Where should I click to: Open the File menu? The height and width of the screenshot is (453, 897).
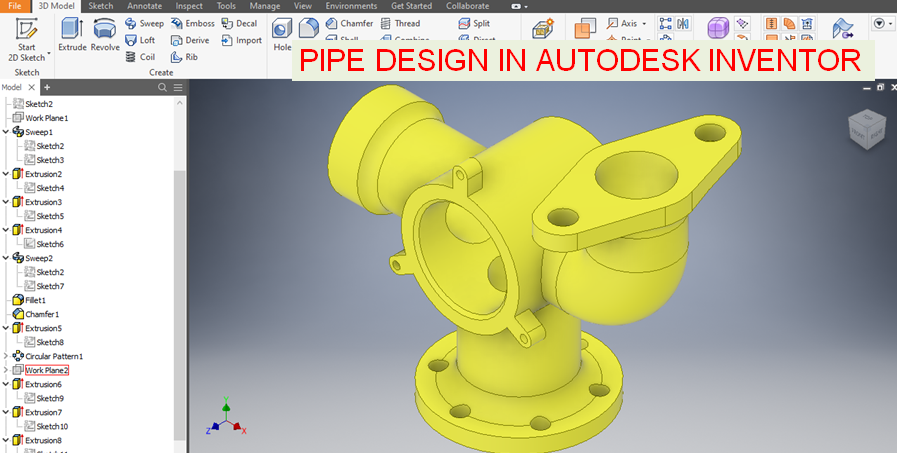14,6
